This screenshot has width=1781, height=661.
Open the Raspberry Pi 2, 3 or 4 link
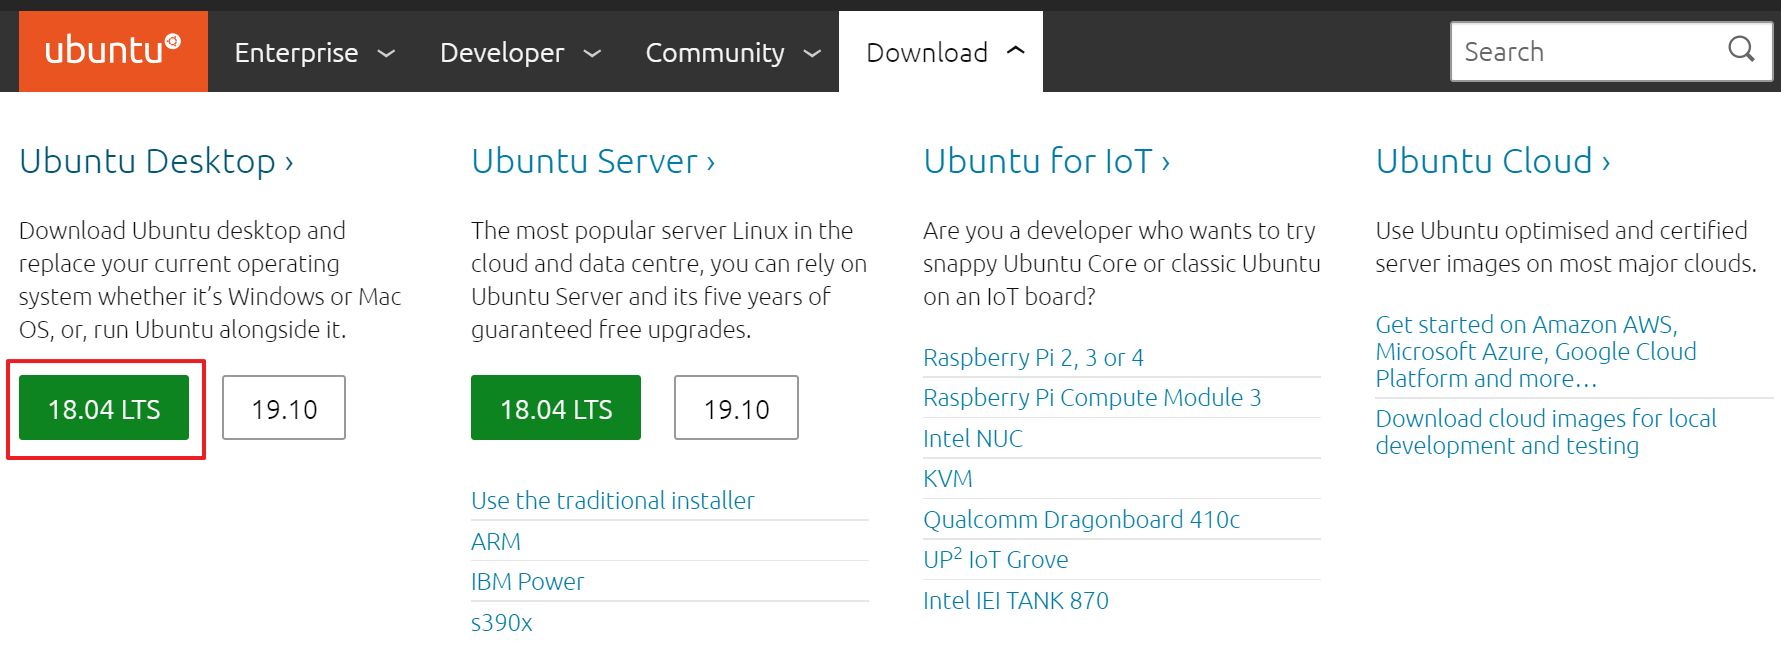[x=1033, y=357]
